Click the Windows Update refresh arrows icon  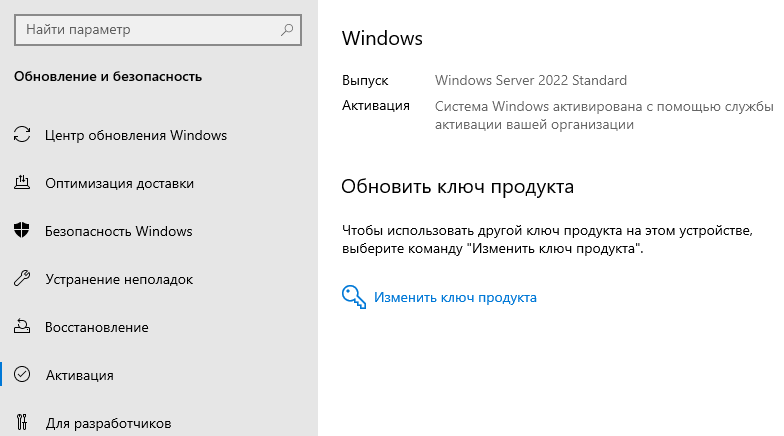point(22,134)
